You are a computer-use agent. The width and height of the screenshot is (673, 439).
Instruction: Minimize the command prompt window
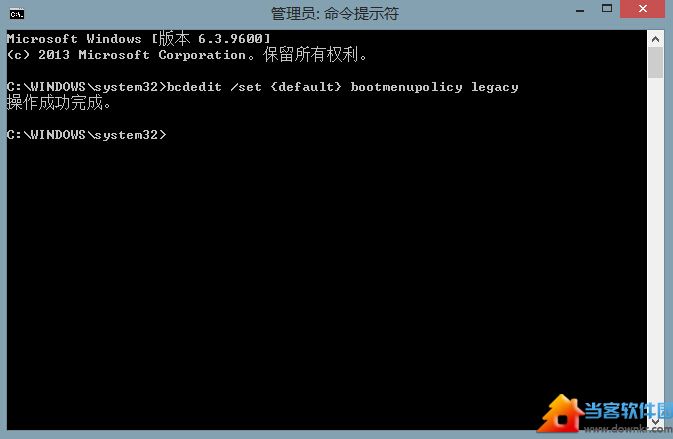(580, 9)
